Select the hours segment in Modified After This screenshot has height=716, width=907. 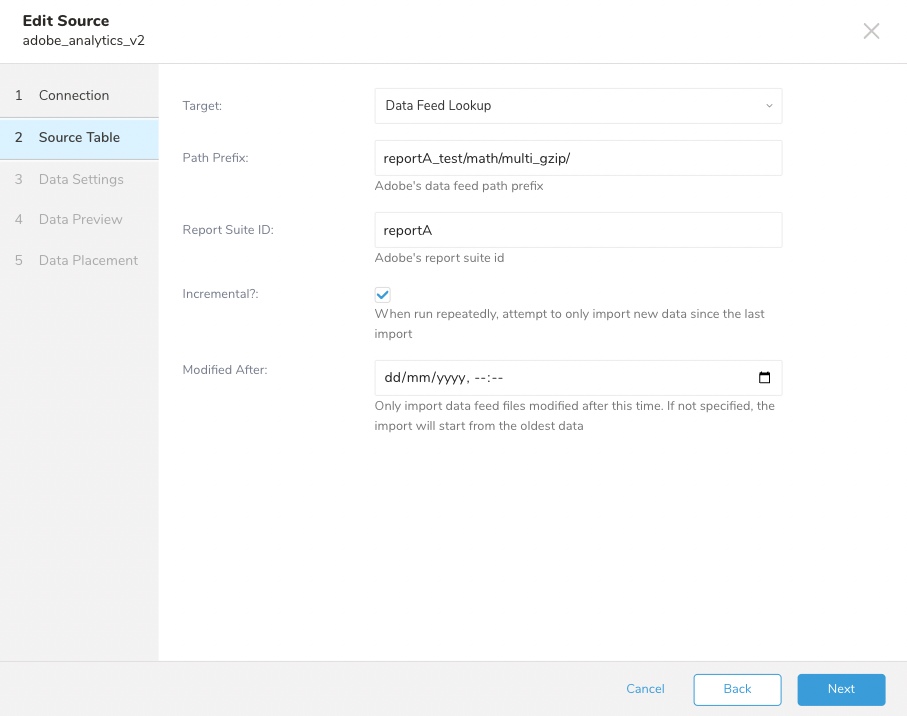481,379
